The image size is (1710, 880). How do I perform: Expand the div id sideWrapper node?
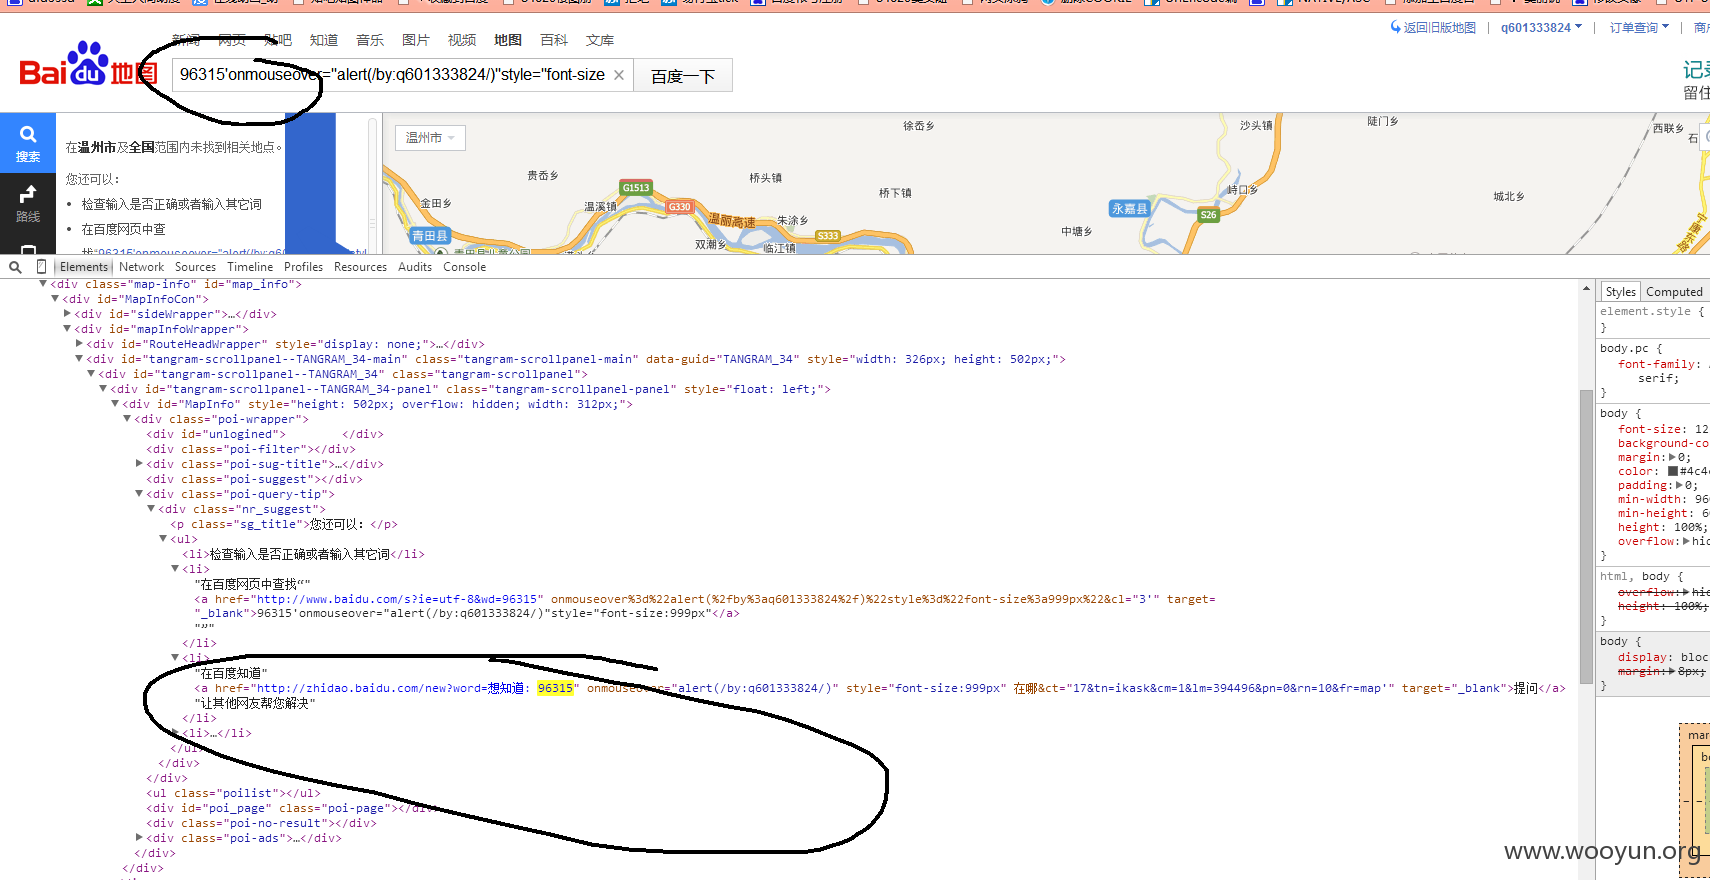point(67,314)
